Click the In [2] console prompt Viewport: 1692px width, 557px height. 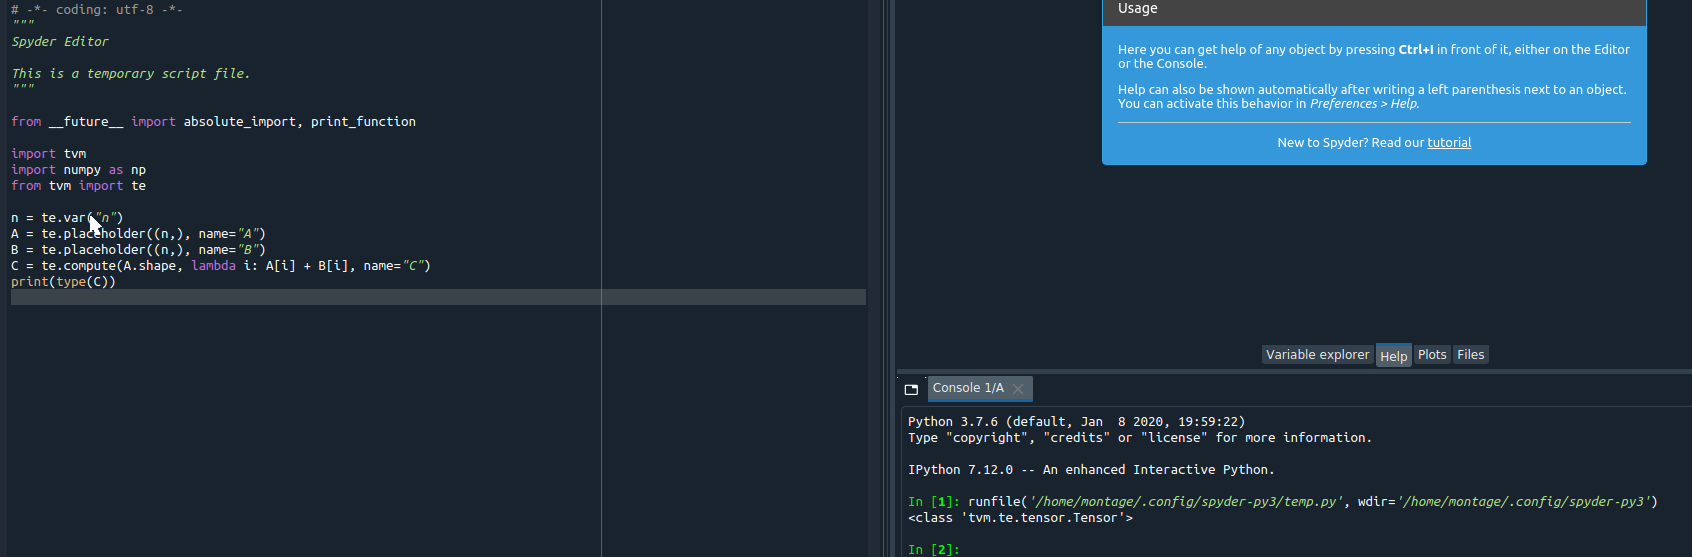pos(933,549)
